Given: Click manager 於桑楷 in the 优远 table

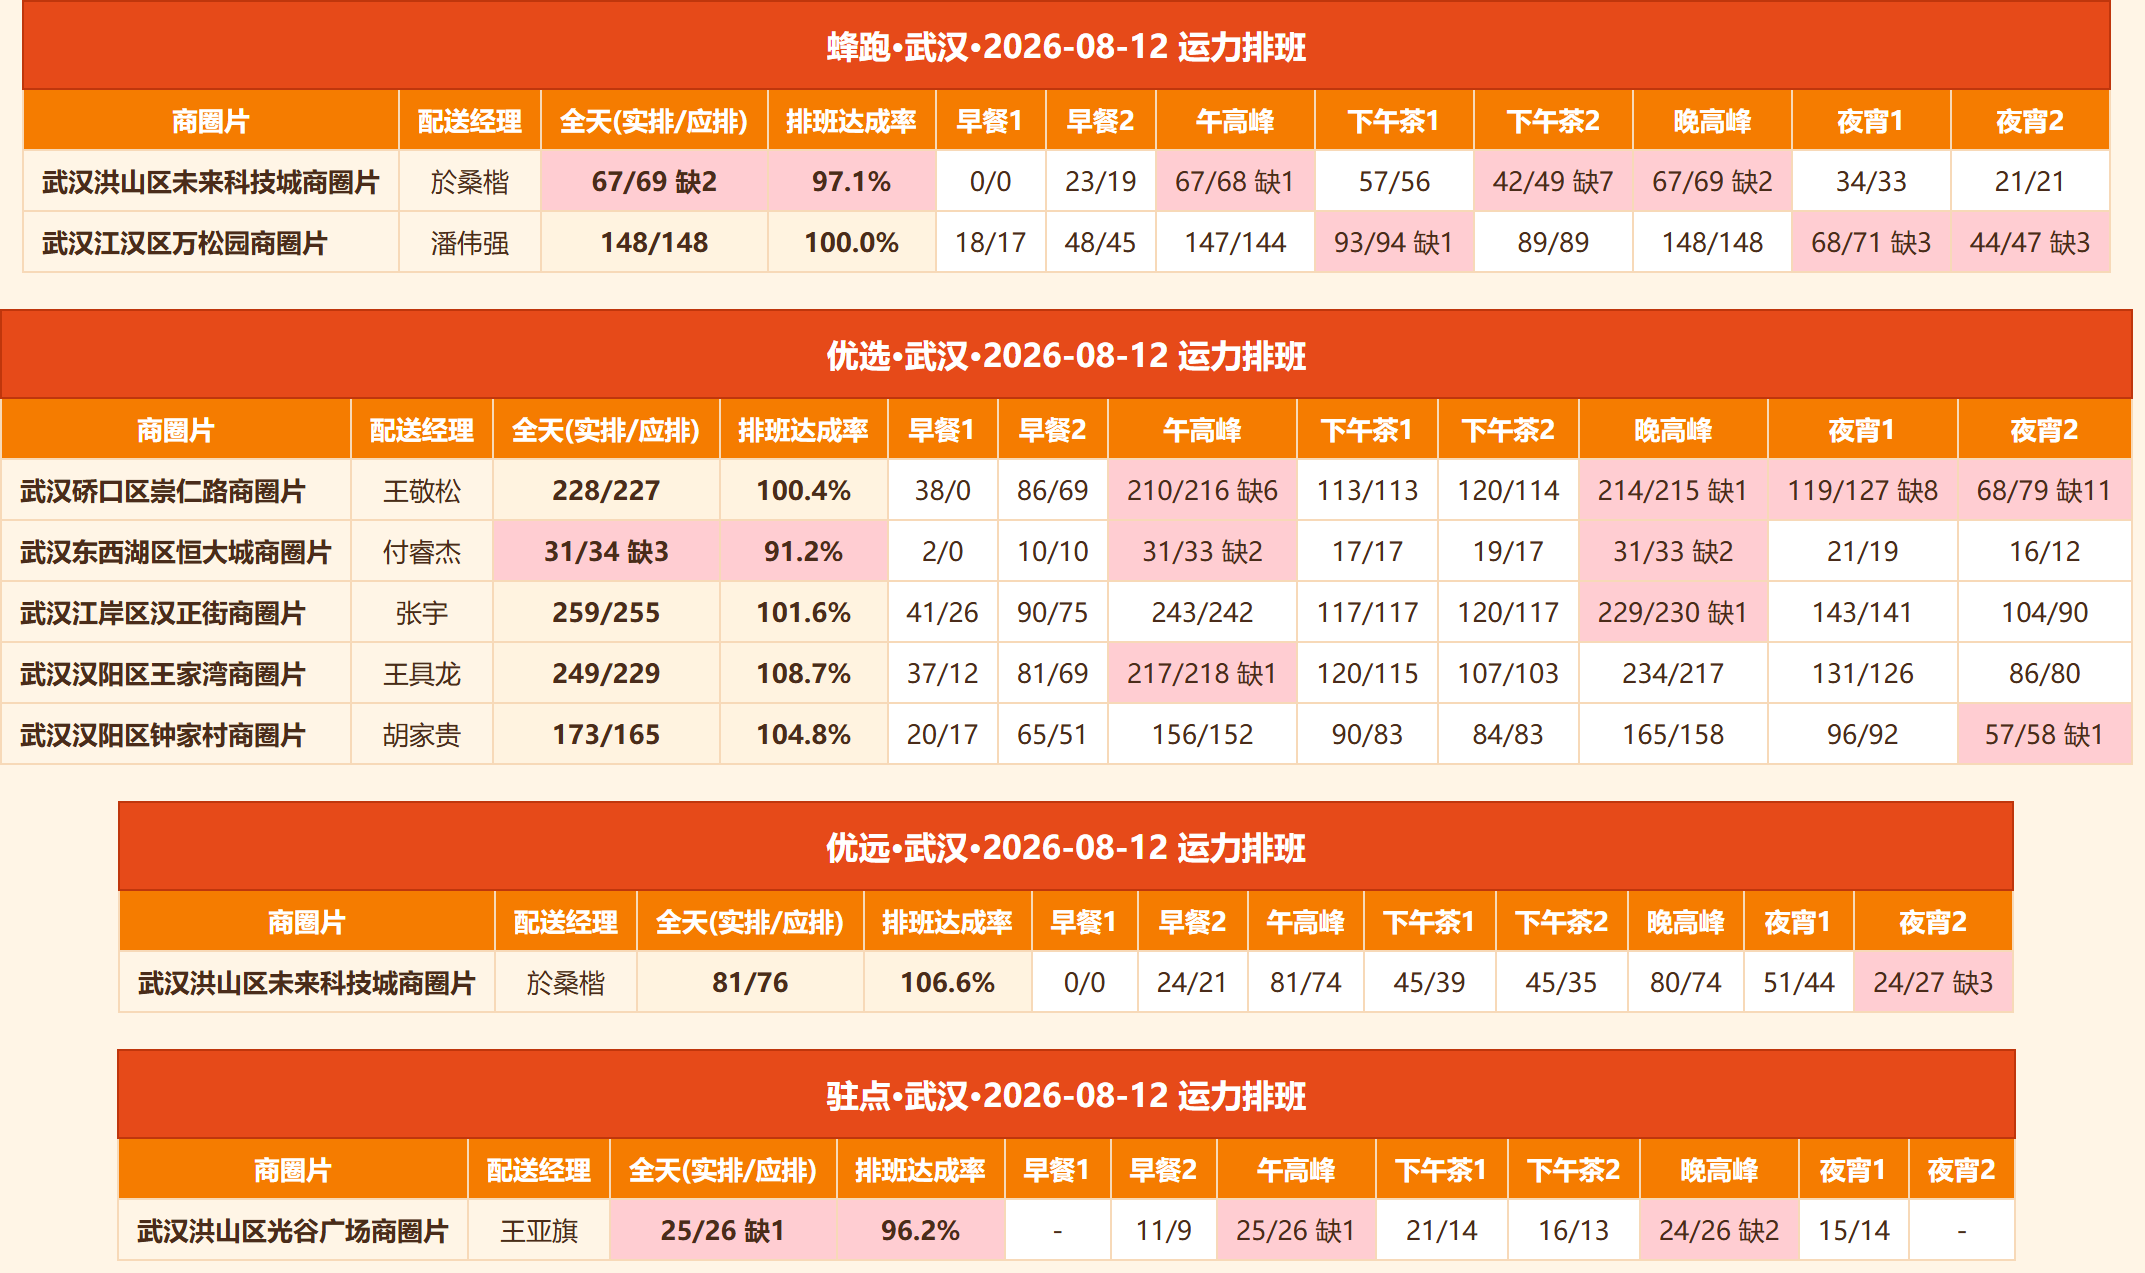Looking at the screenshot, I should (x=566, y=983).
